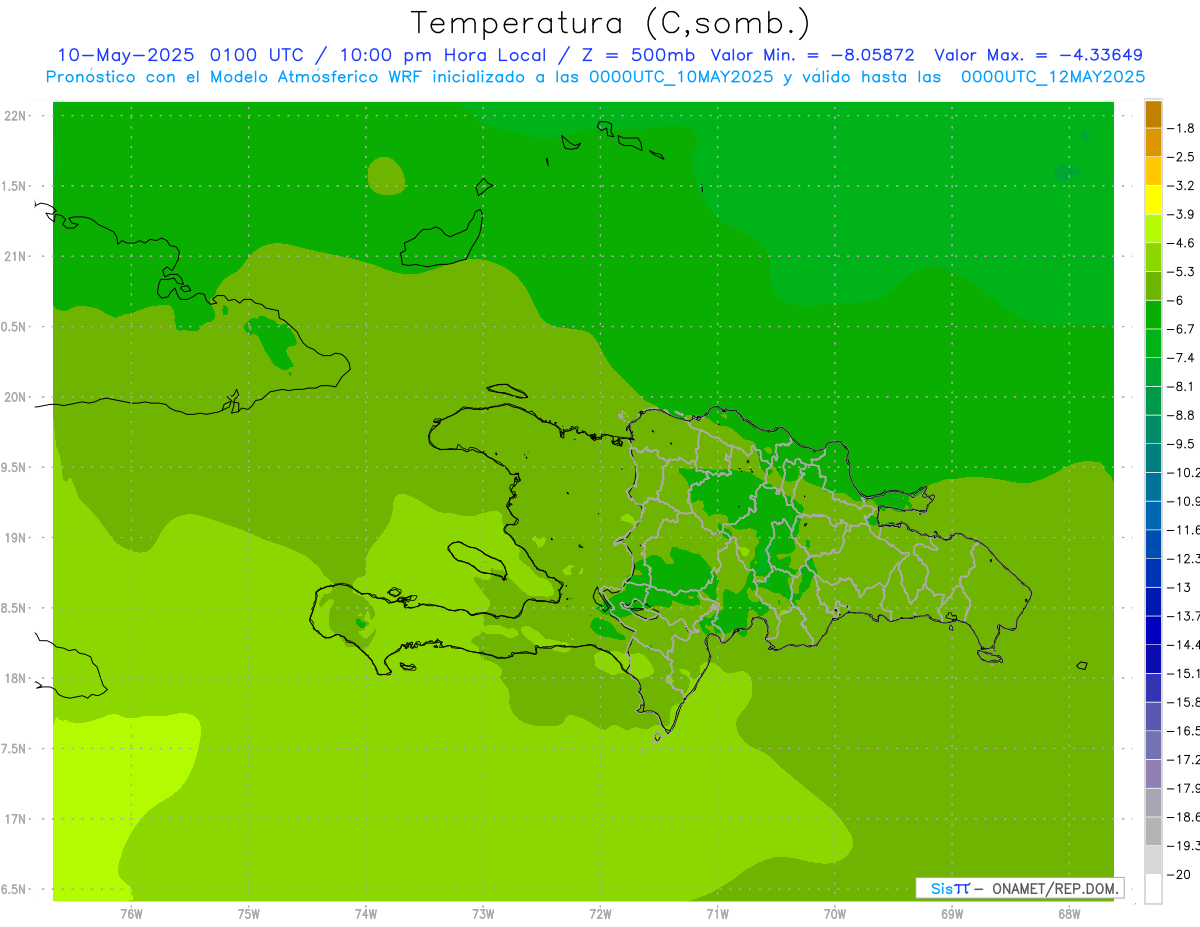Click the 71W longitude label
Image resolution: width=1200 pixels, height=927 pixels.
pyautogui.click(x=717, y=913)
